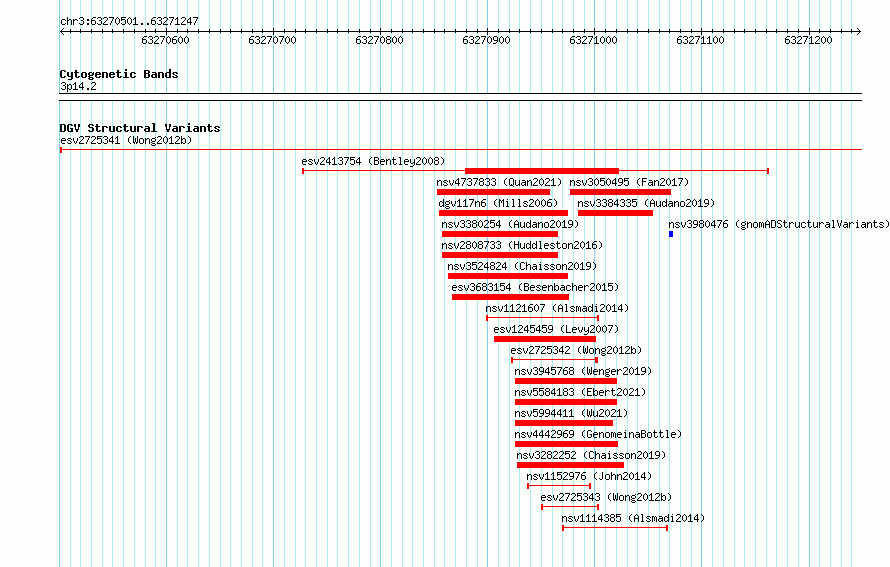
Task: Click the 63270600 ruler tick label
Action: [165, 40]
